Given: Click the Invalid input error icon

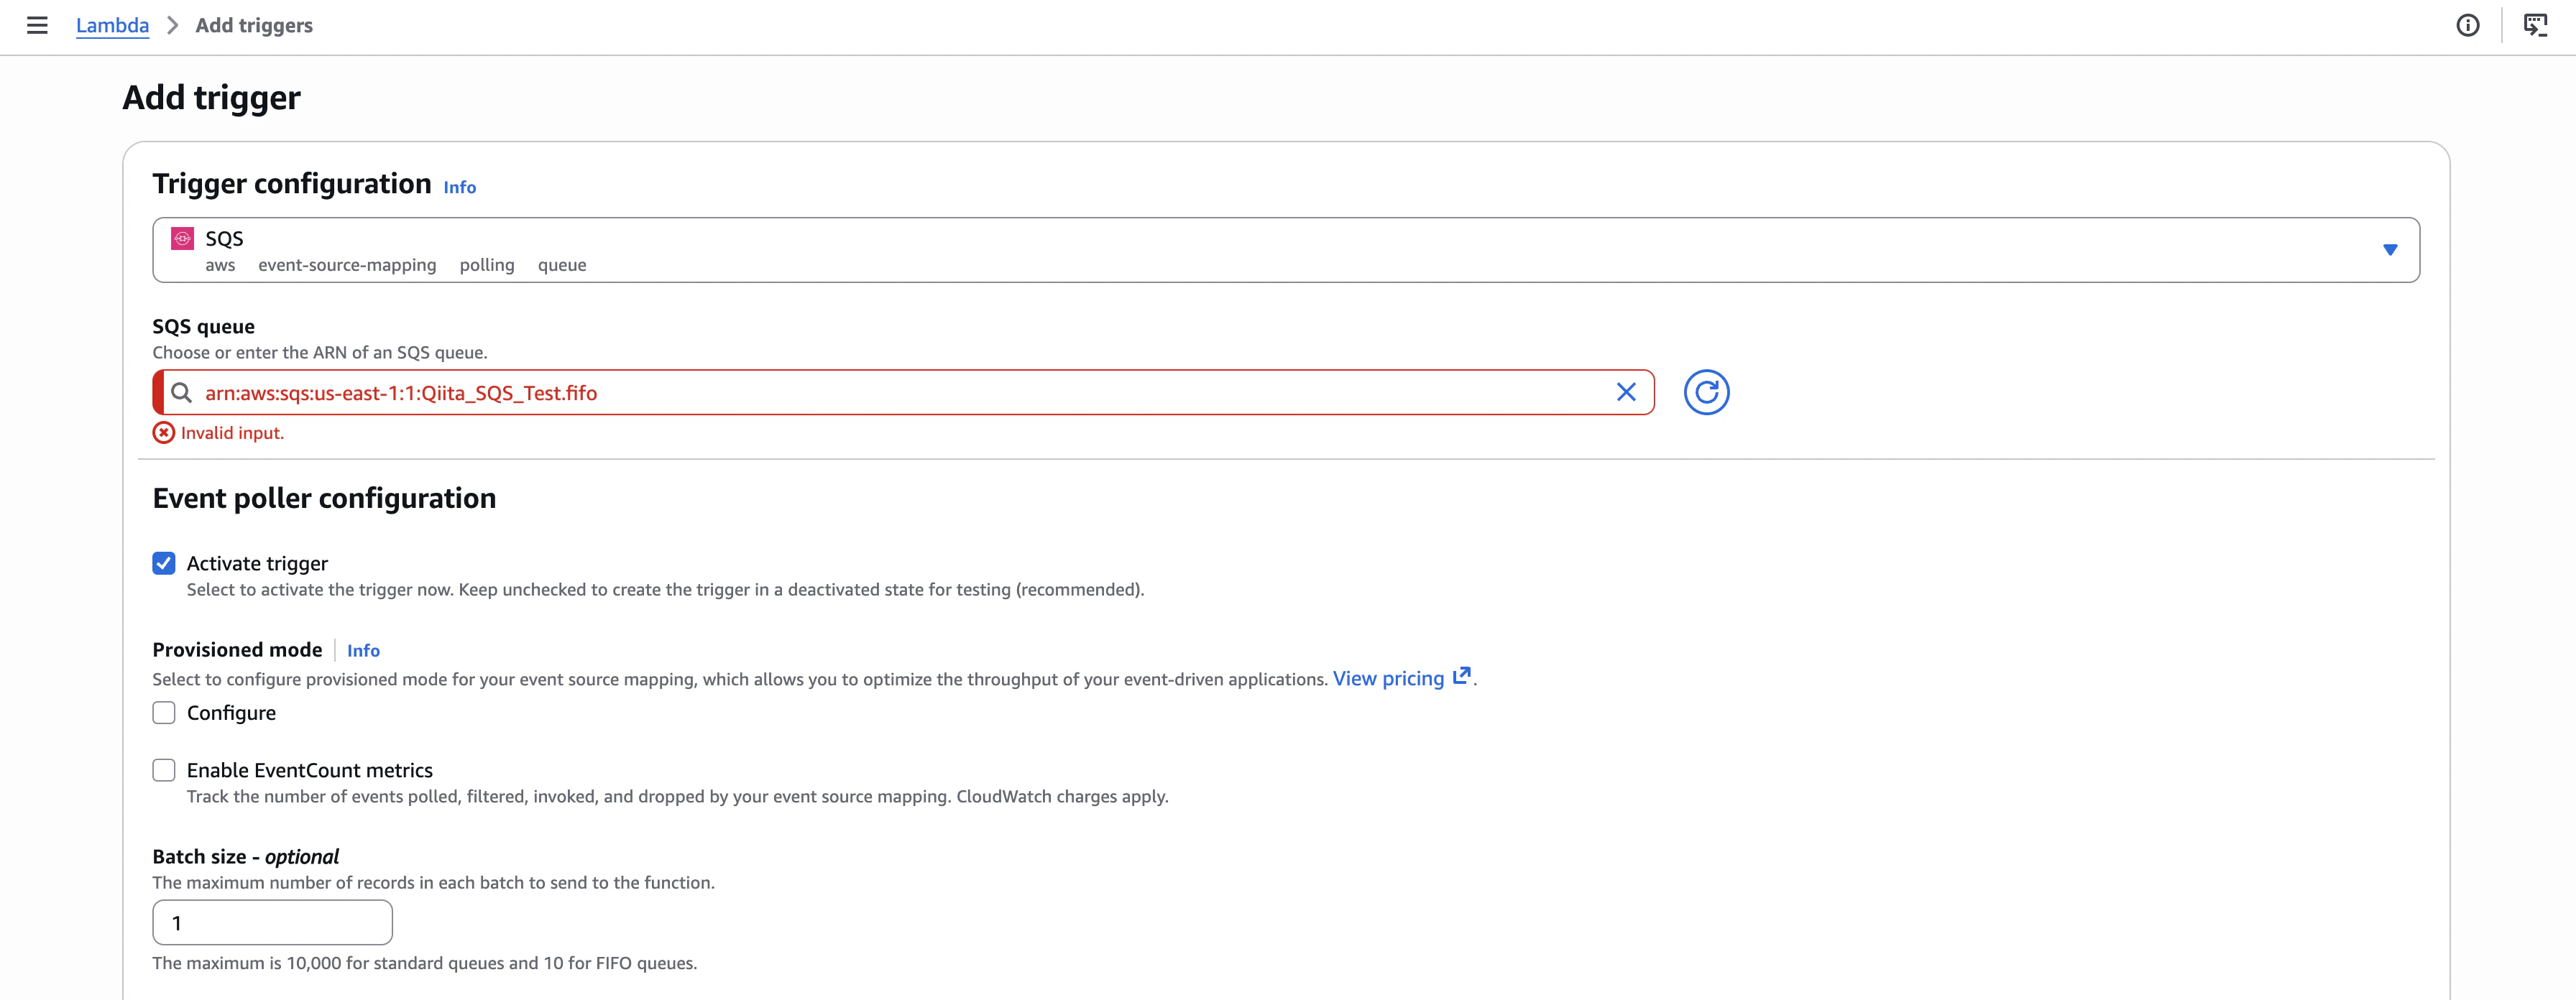Looking at the screenshot, I should pos(163,433).
